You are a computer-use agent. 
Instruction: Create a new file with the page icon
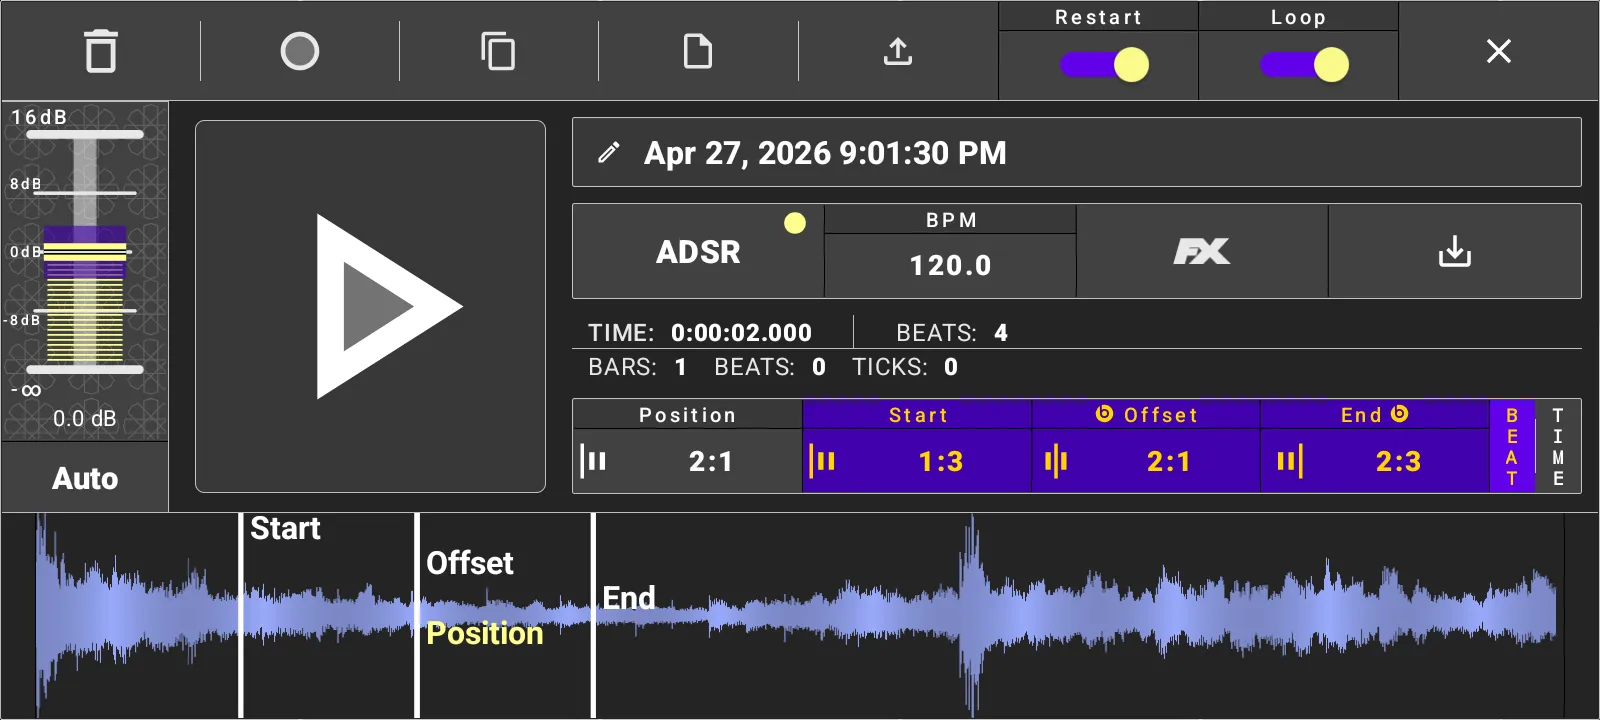(698, 51)
